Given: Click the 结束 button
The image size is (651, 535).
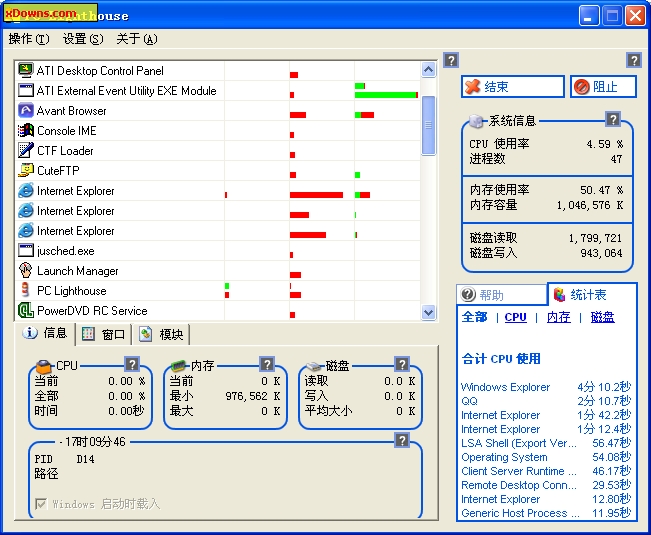Looking at the screenshot, I should (x=513, y=86).
